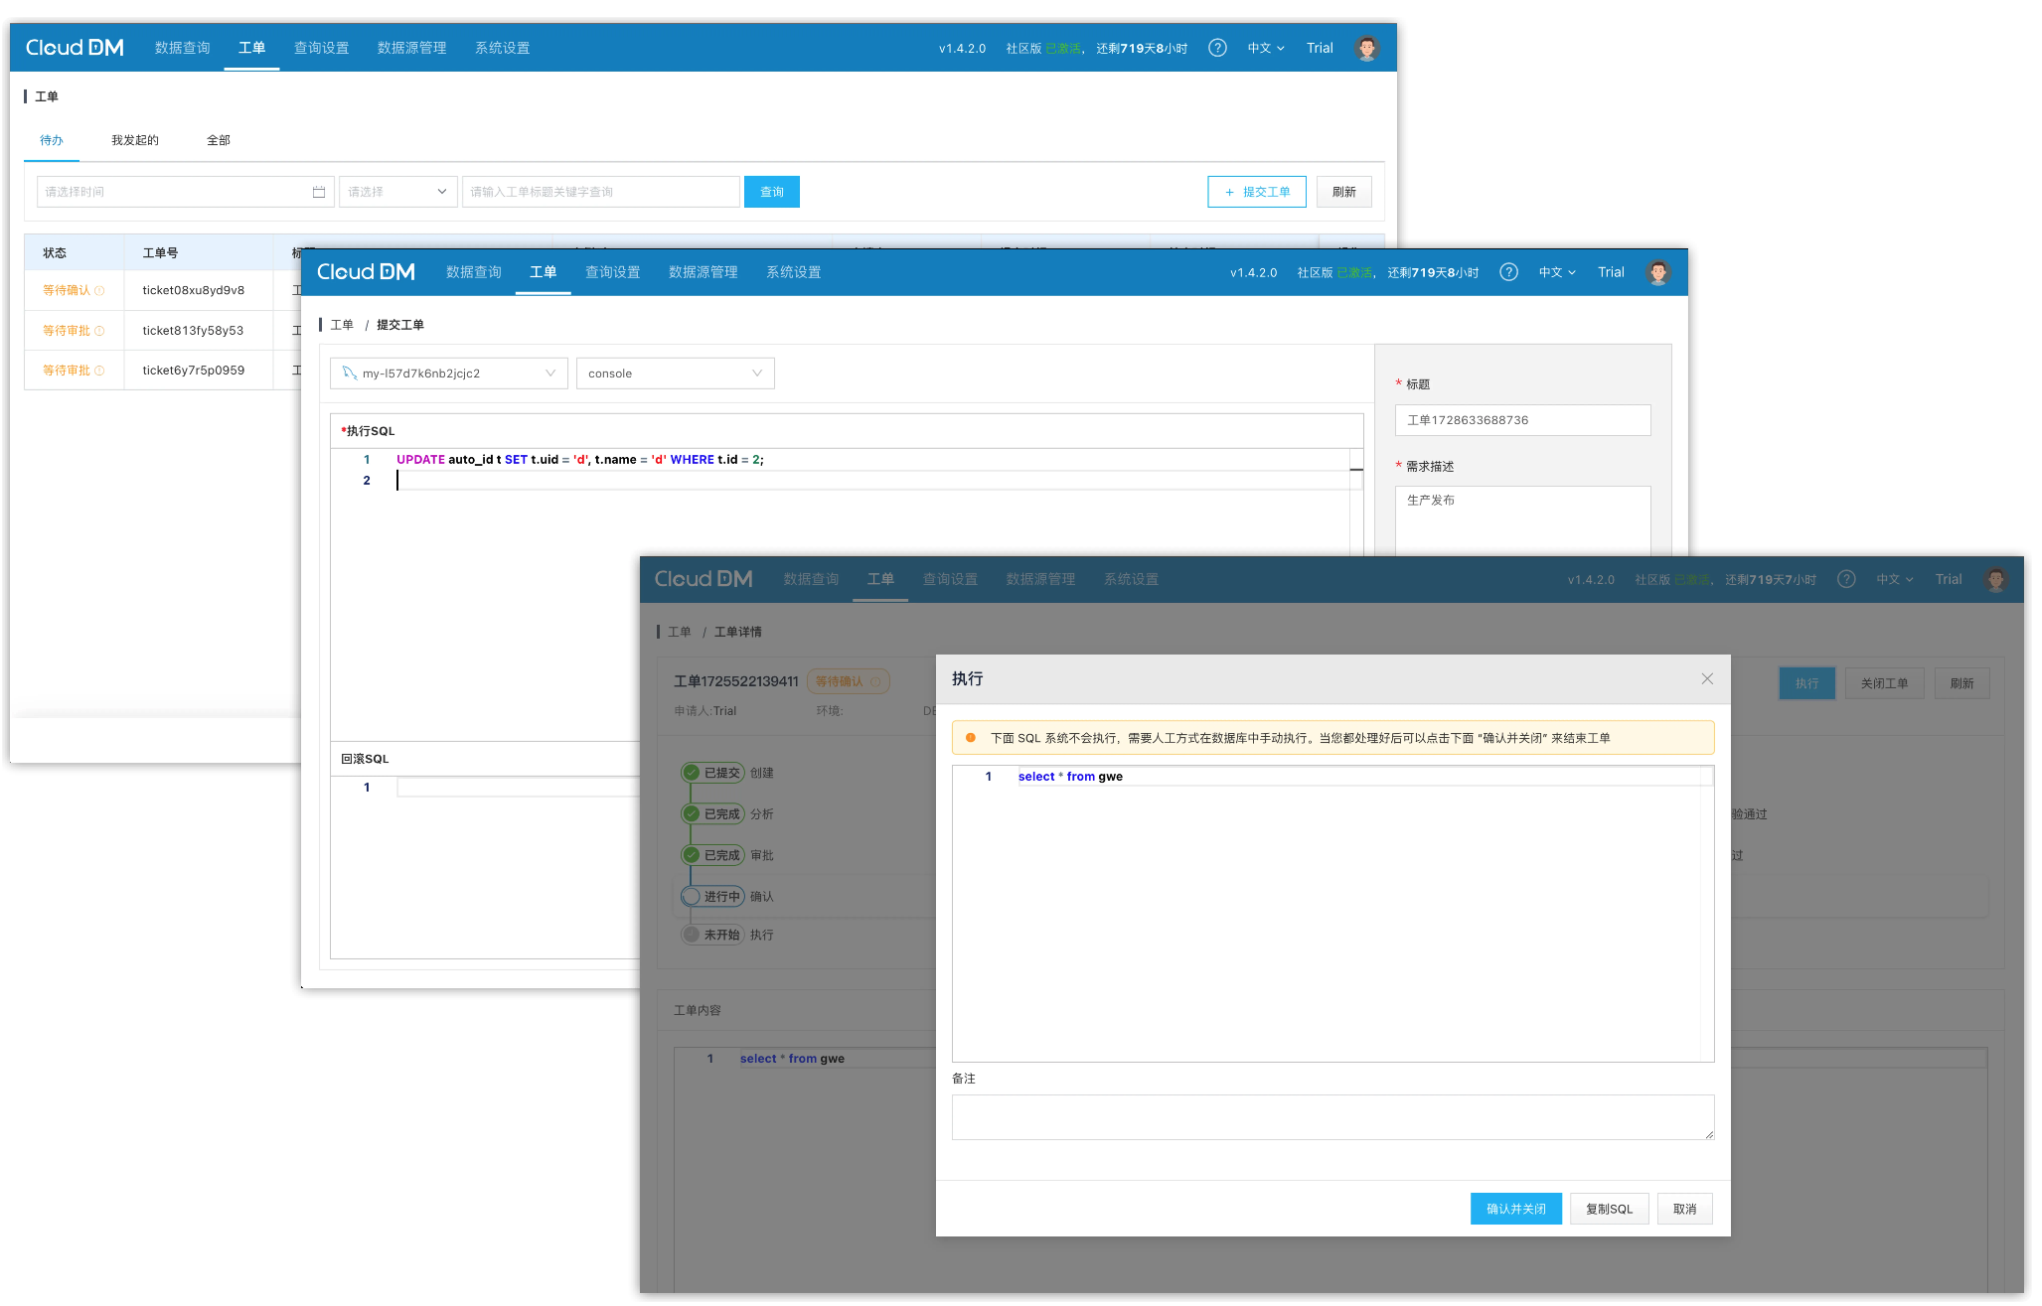2042x1306 pixels.
Task: Click the 标题 input containing 工单1728633688736
Action: 1521,420
